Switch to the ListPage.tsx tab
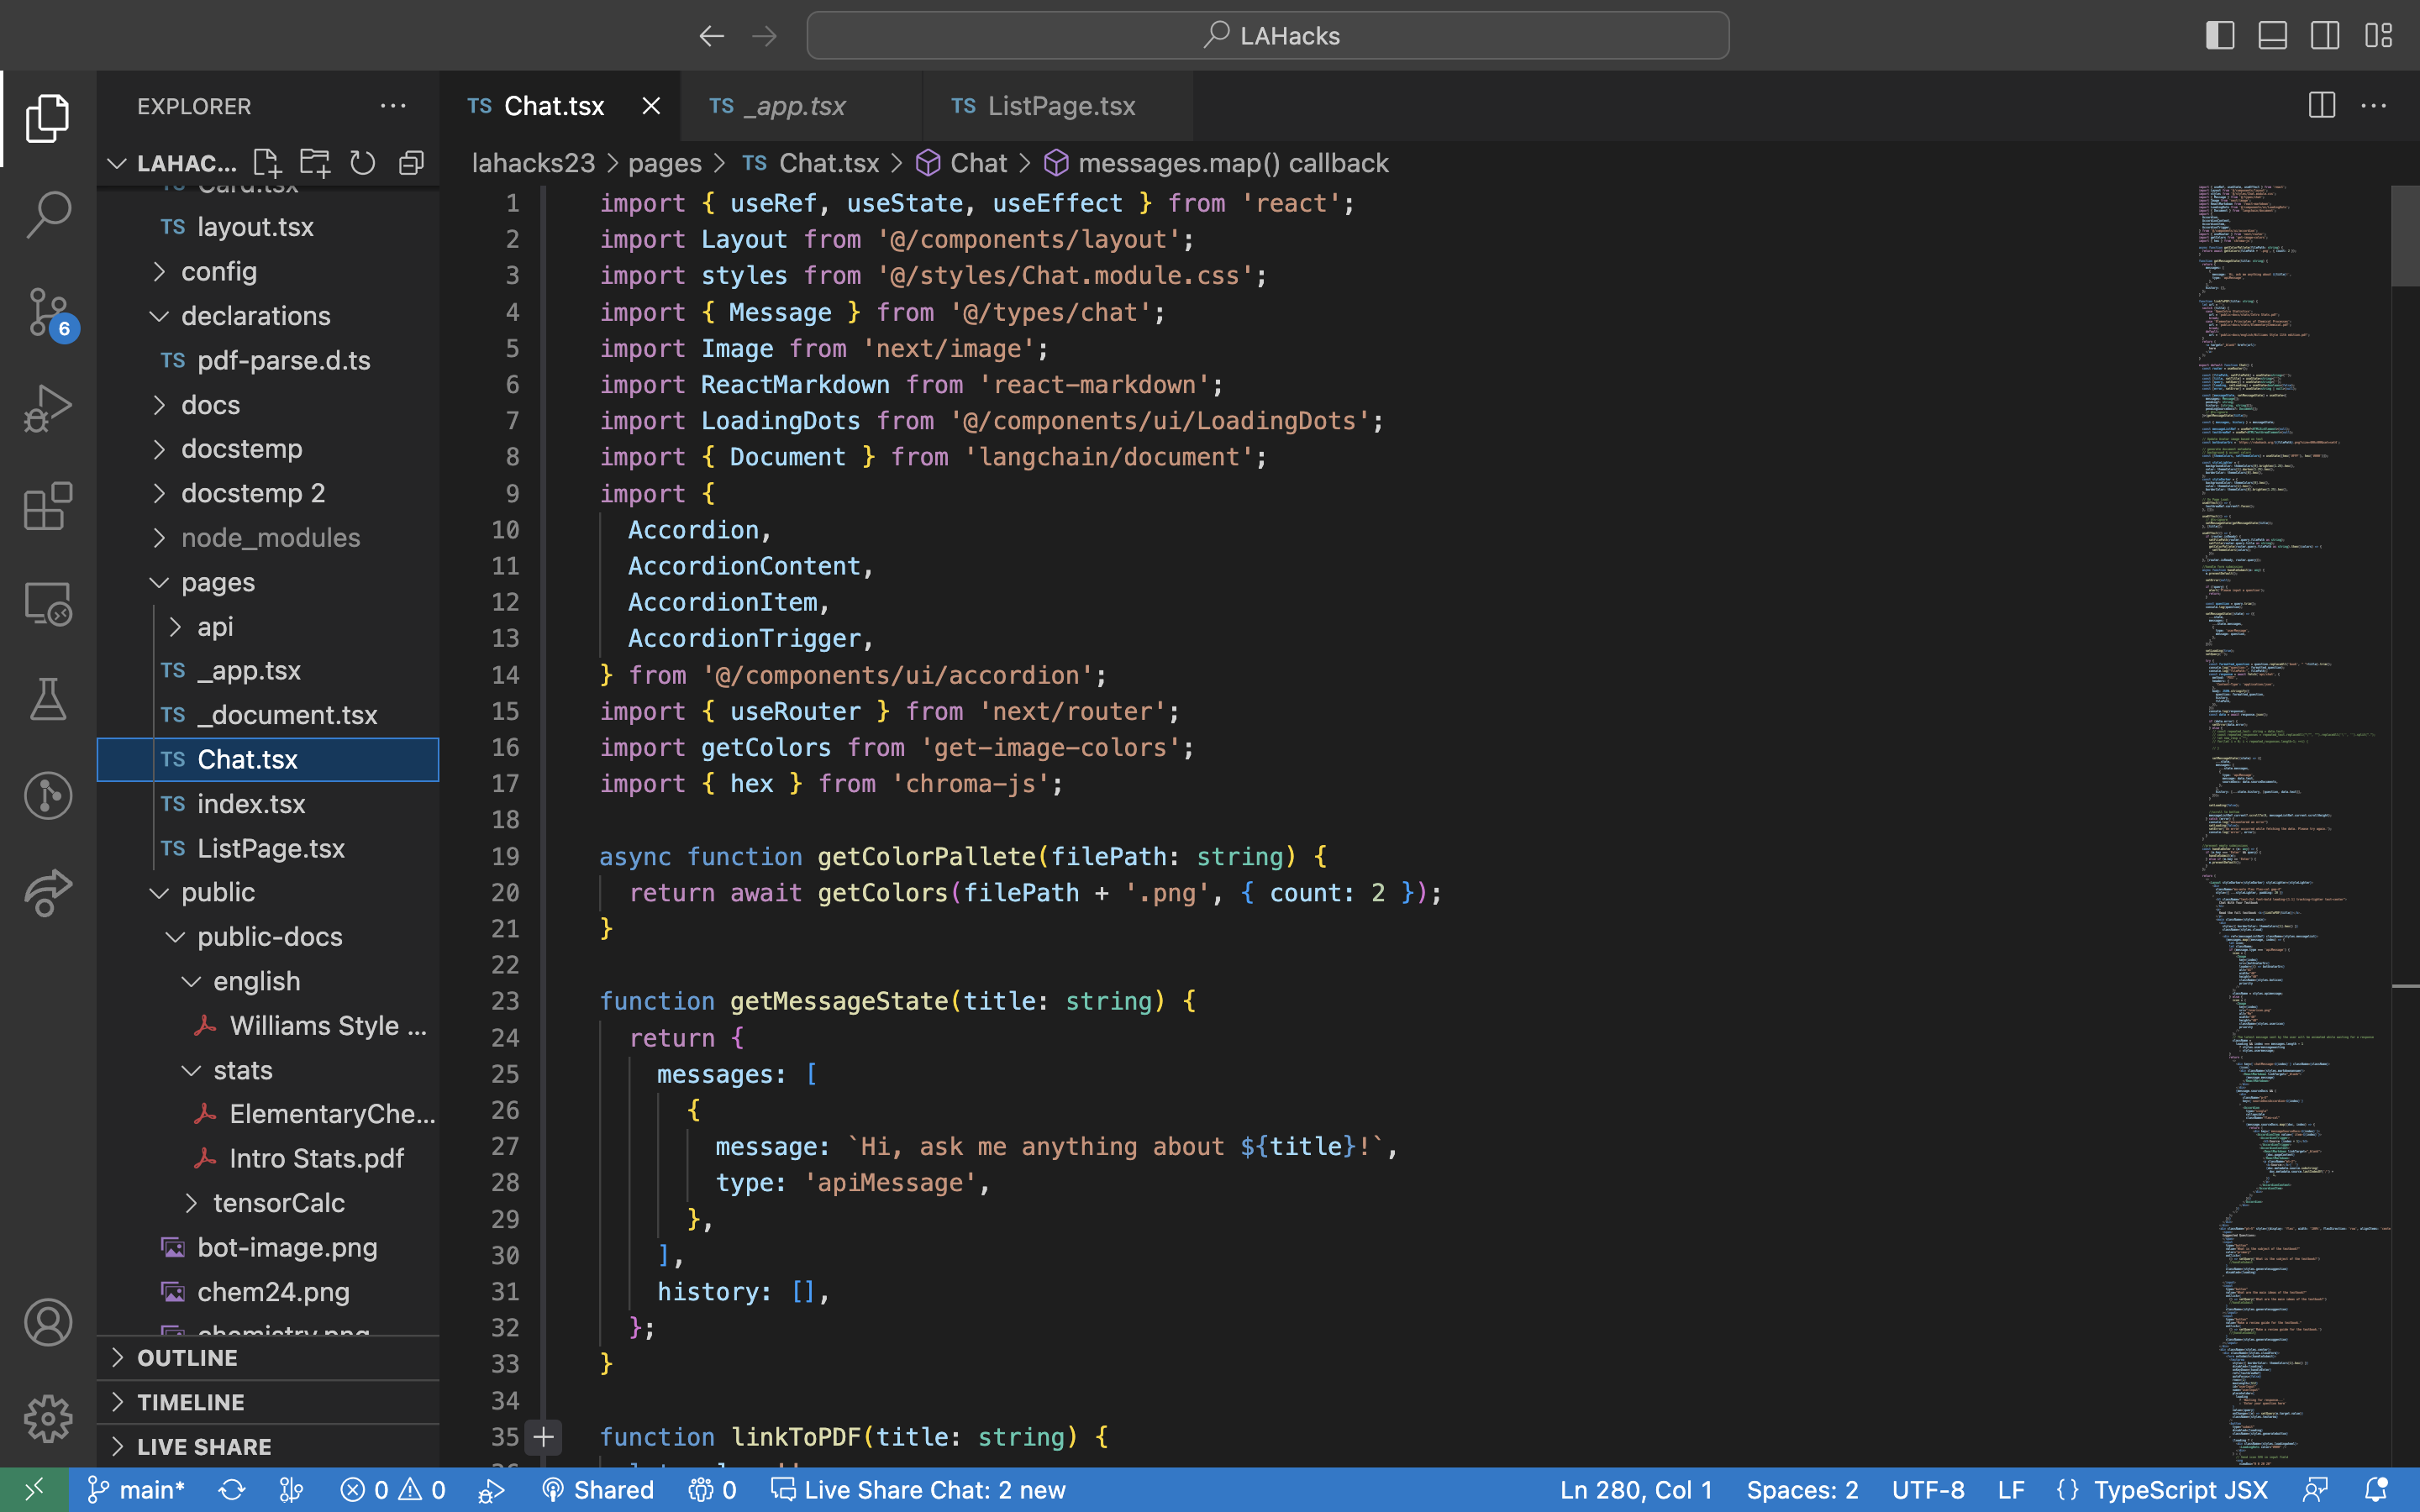Screen dimensions: 2420x1512 [x=1060, y=106]
